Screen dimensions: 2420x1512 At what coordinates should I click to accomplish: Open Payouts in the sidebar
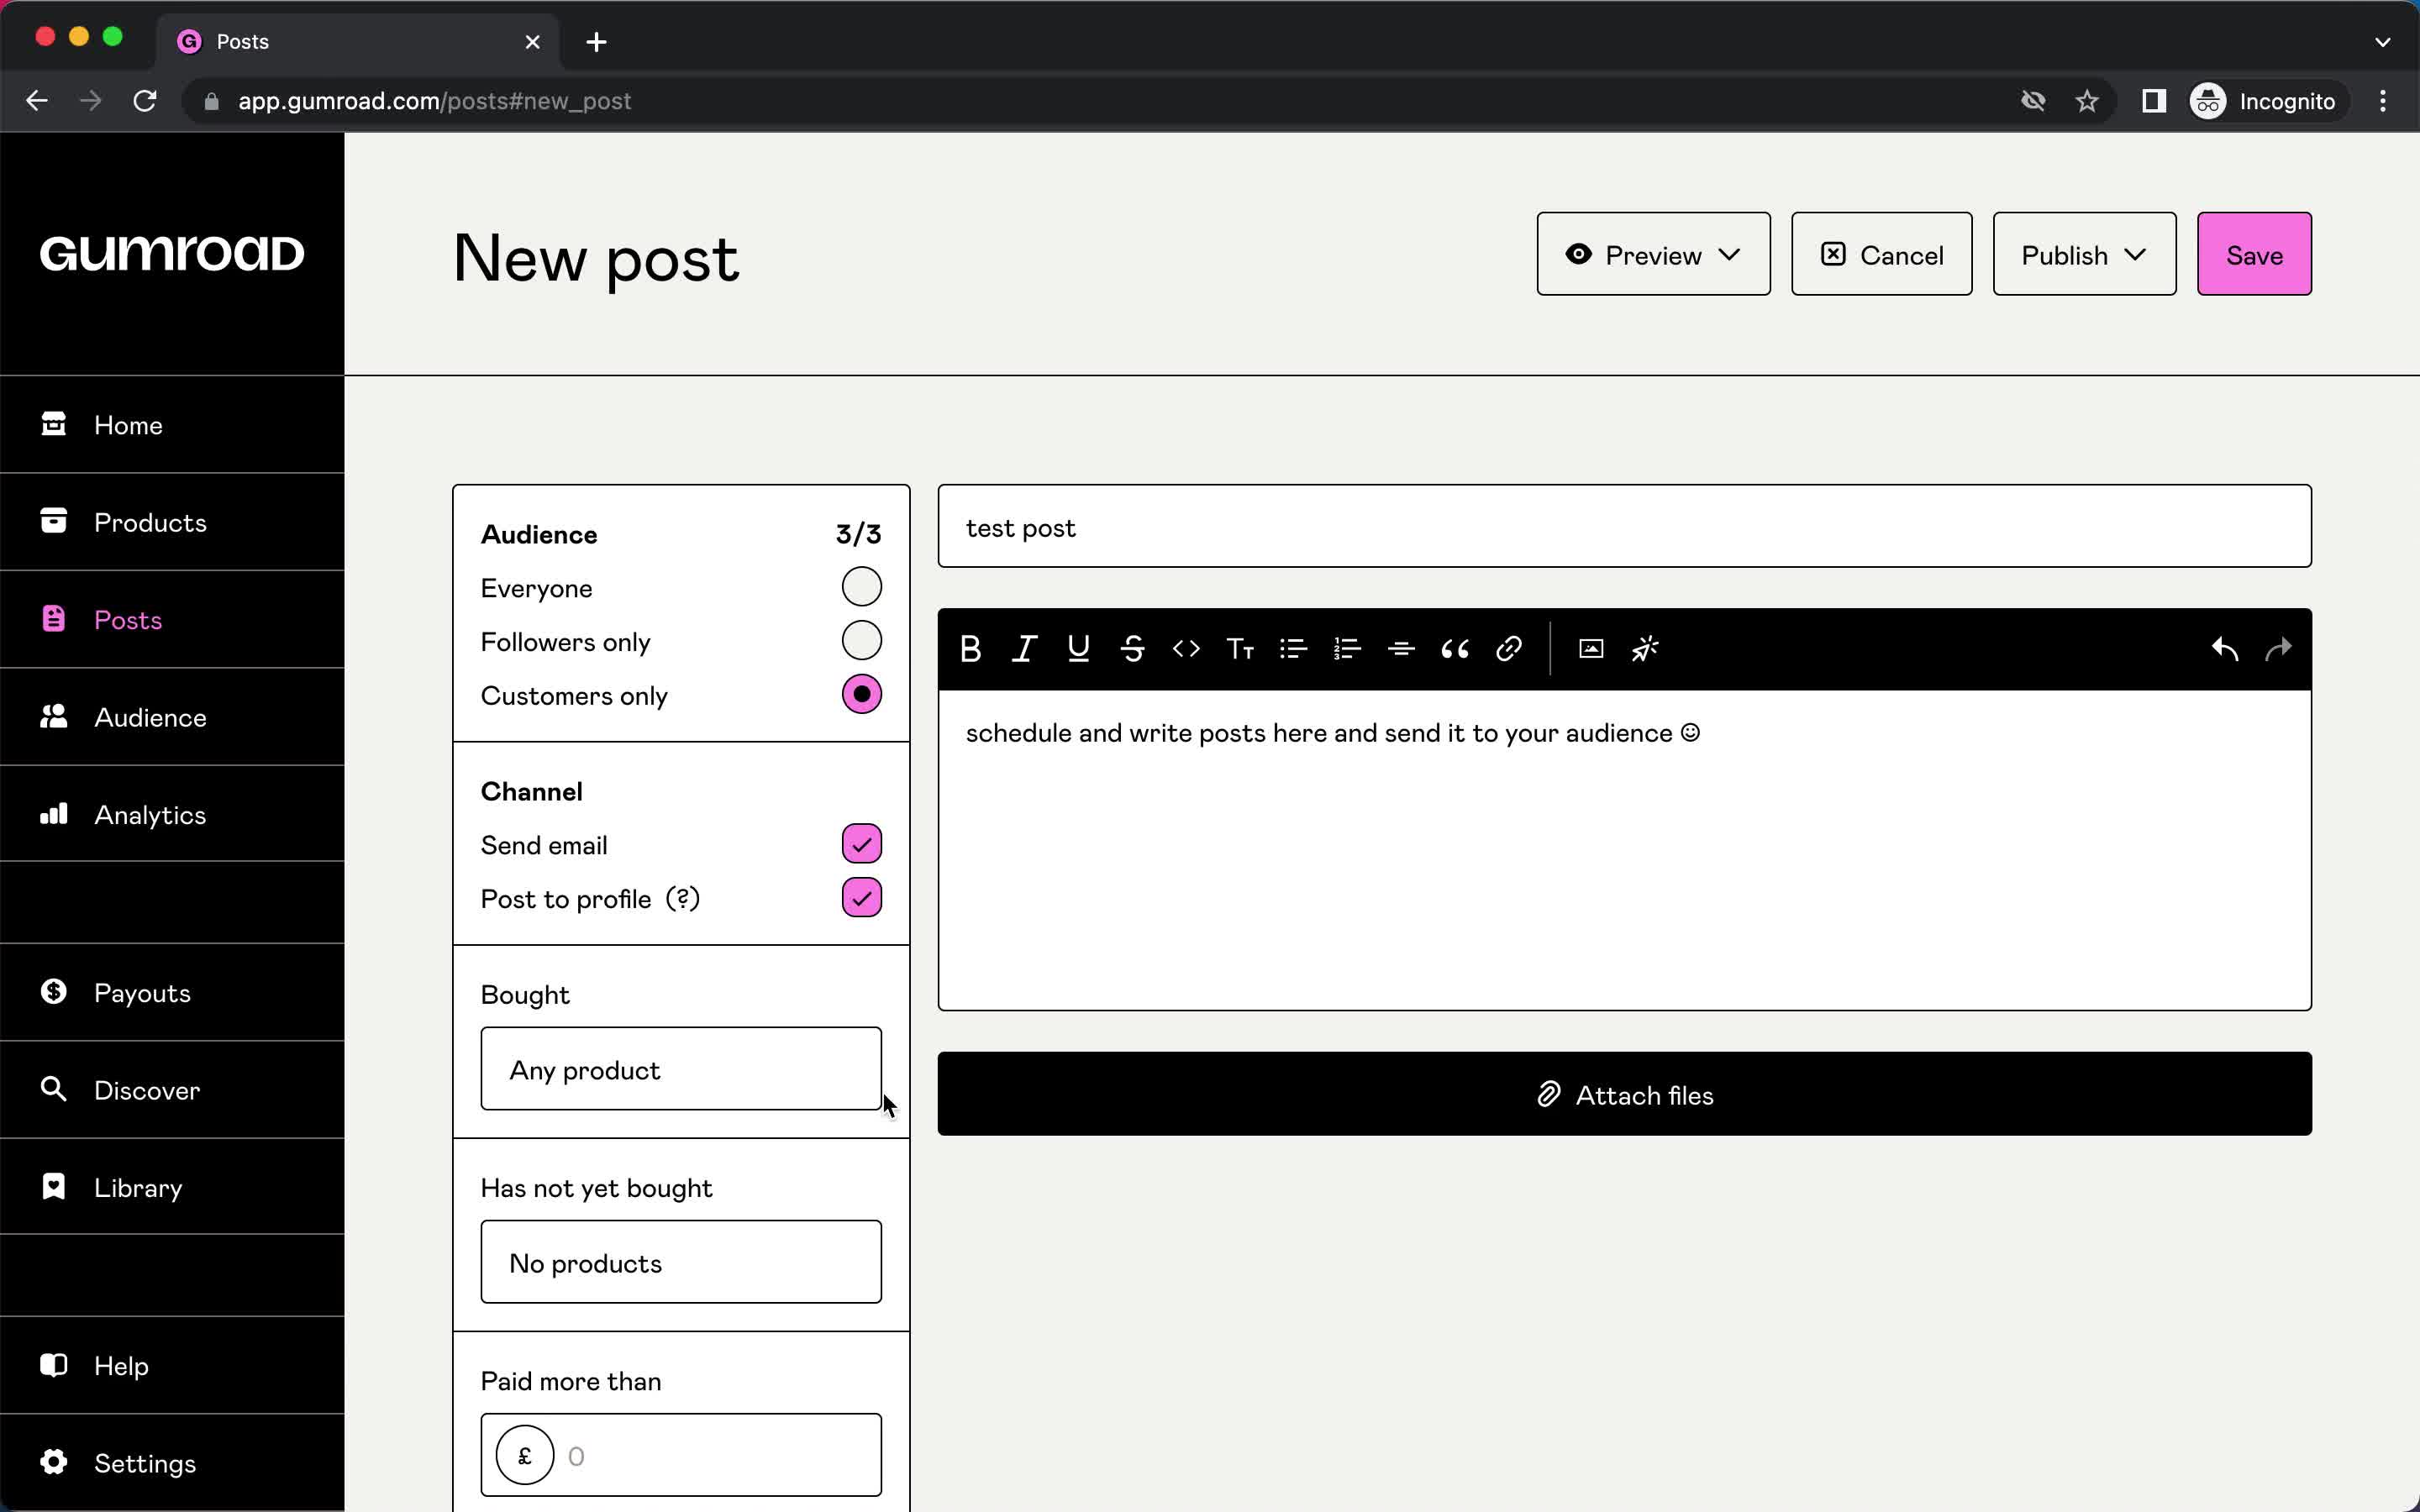pyautogui.click(x=172, y=993)
